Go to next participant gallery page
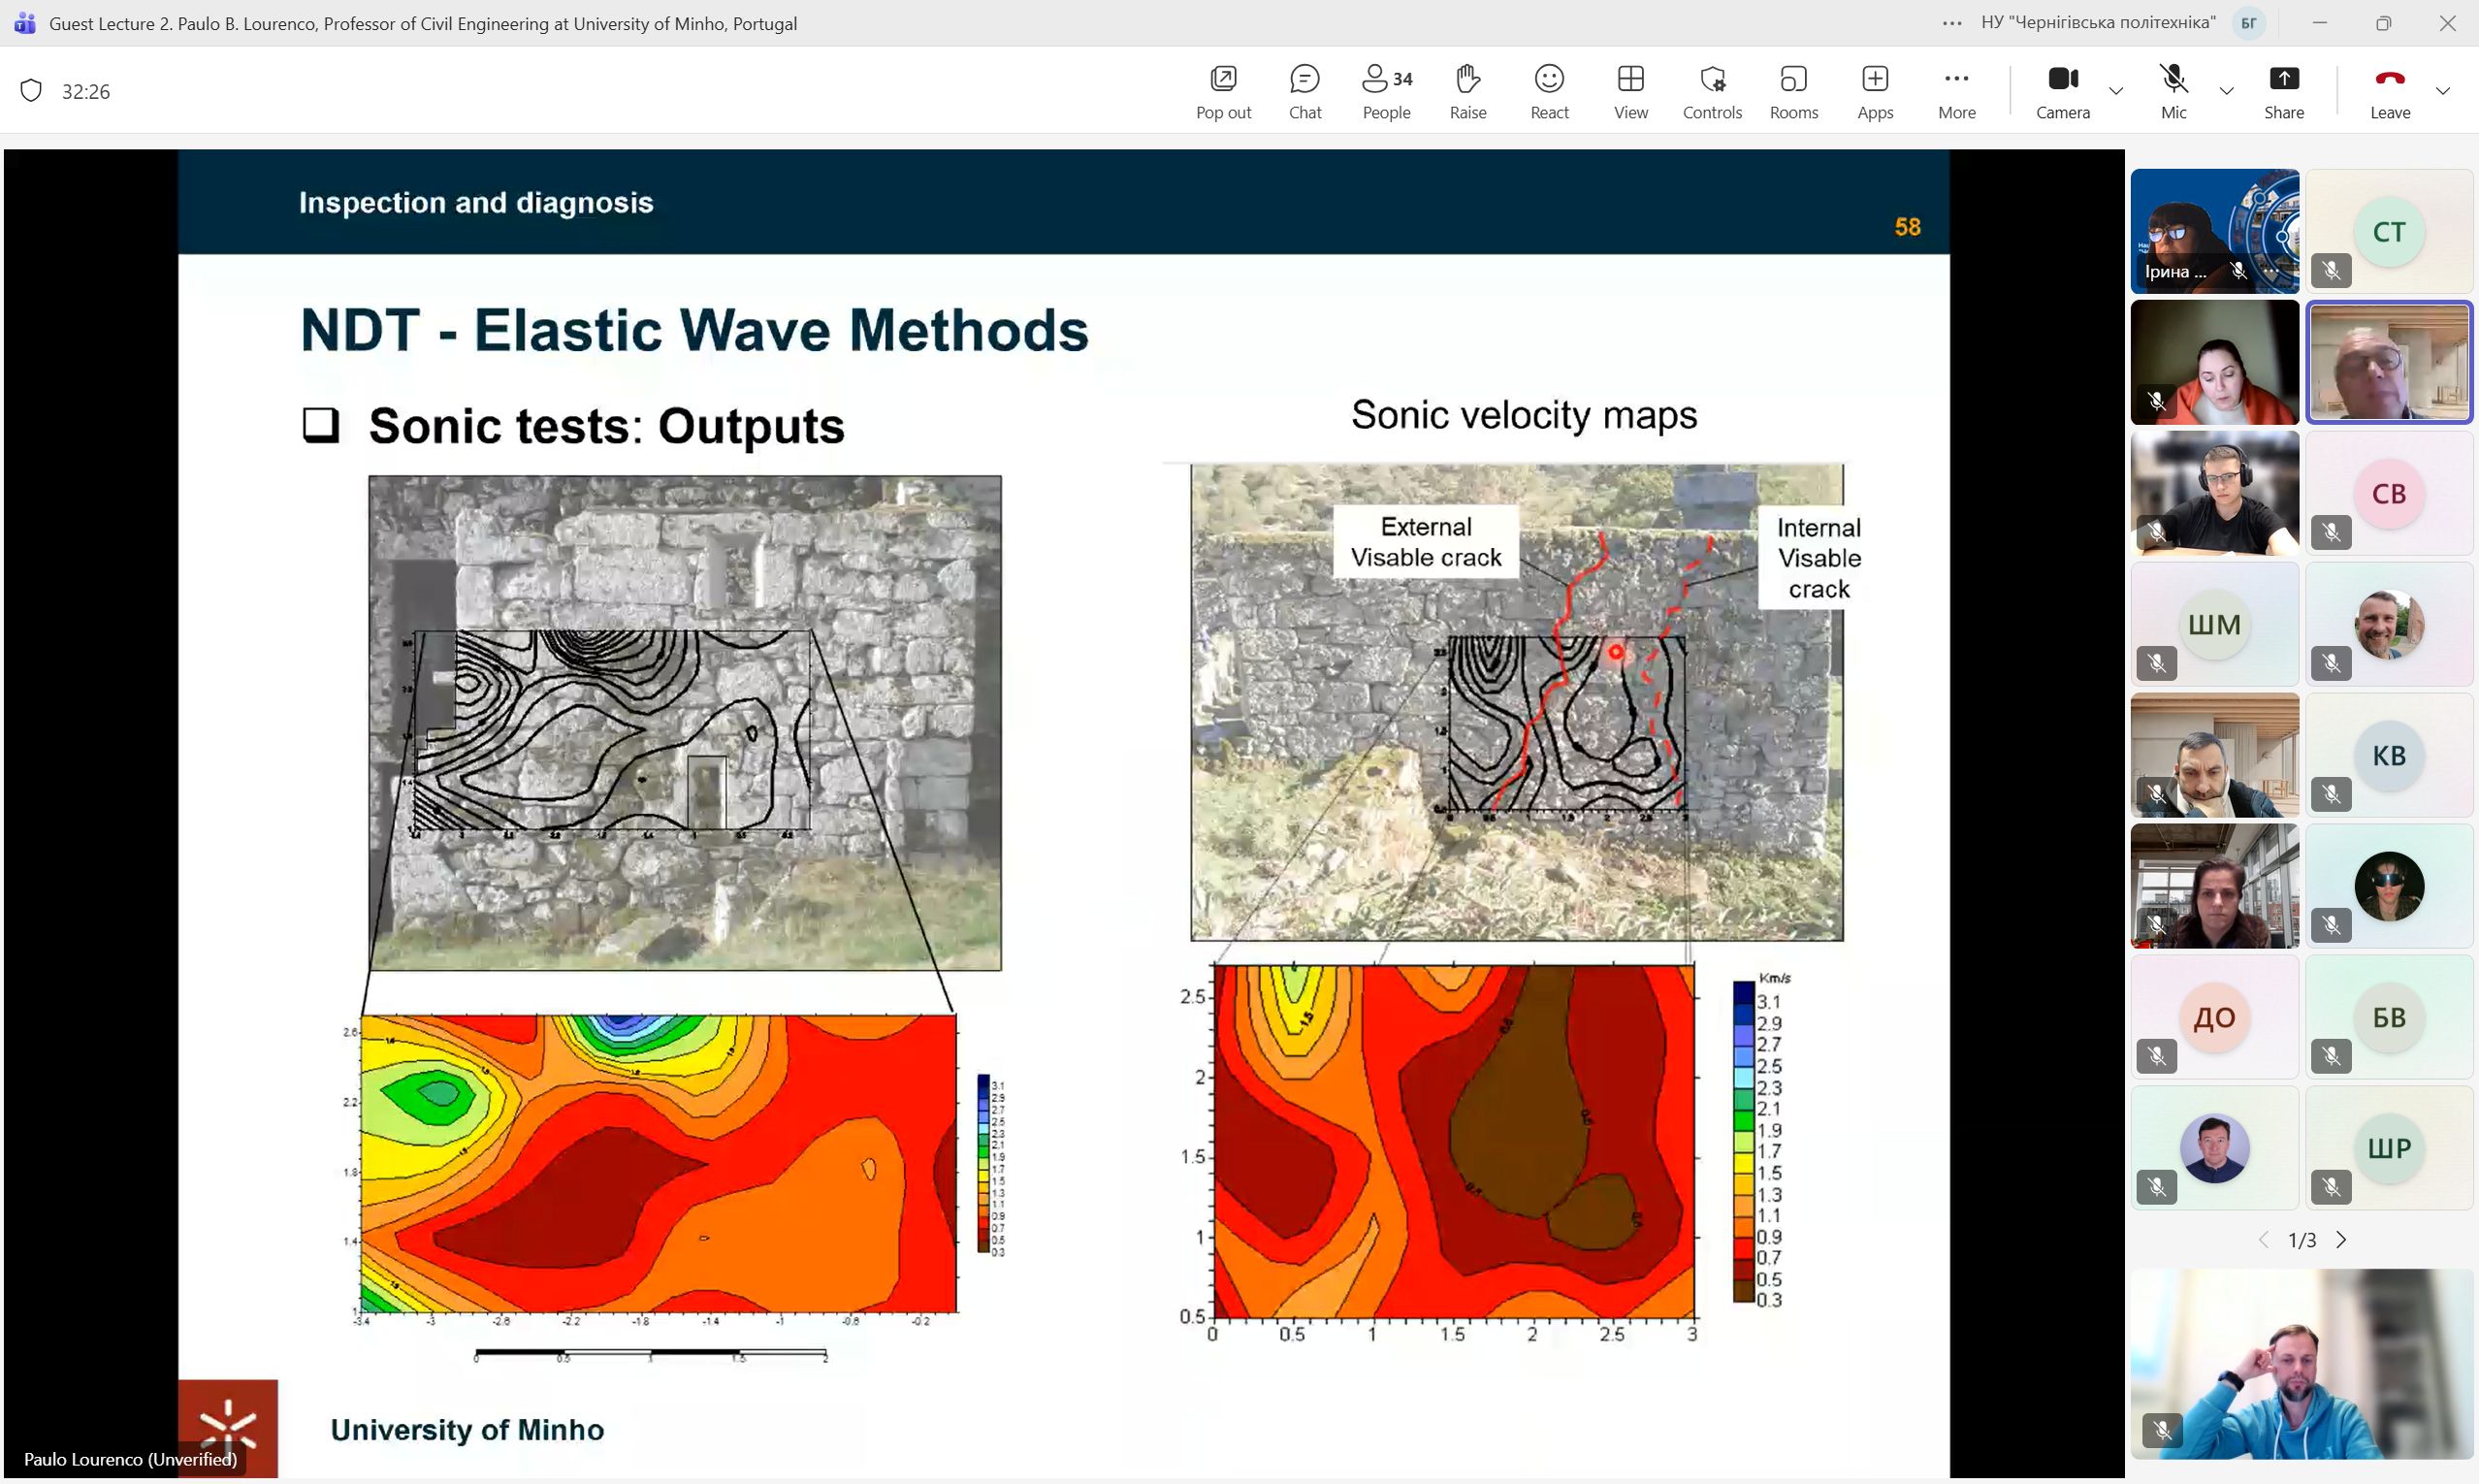This screenshot has height=1484, width=2479. tap(2341, 1240)
